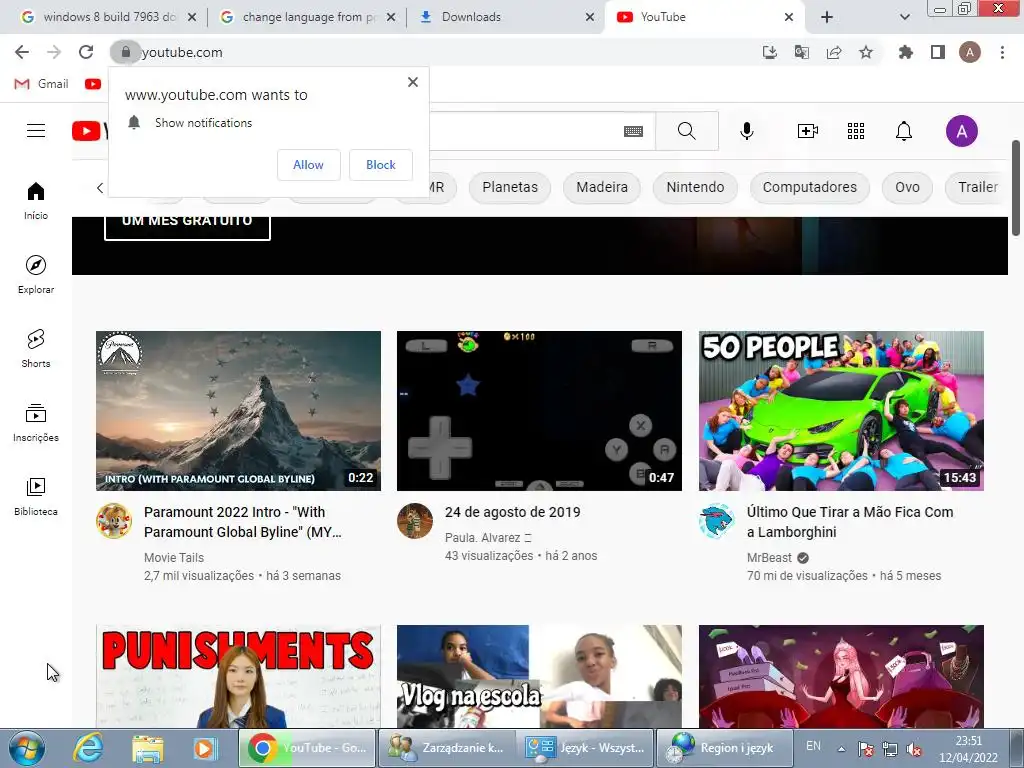Show hidden tray icons arrow
Image resolution: width=1024 pixels, height=768 pixels.
[x=842, y=749]
